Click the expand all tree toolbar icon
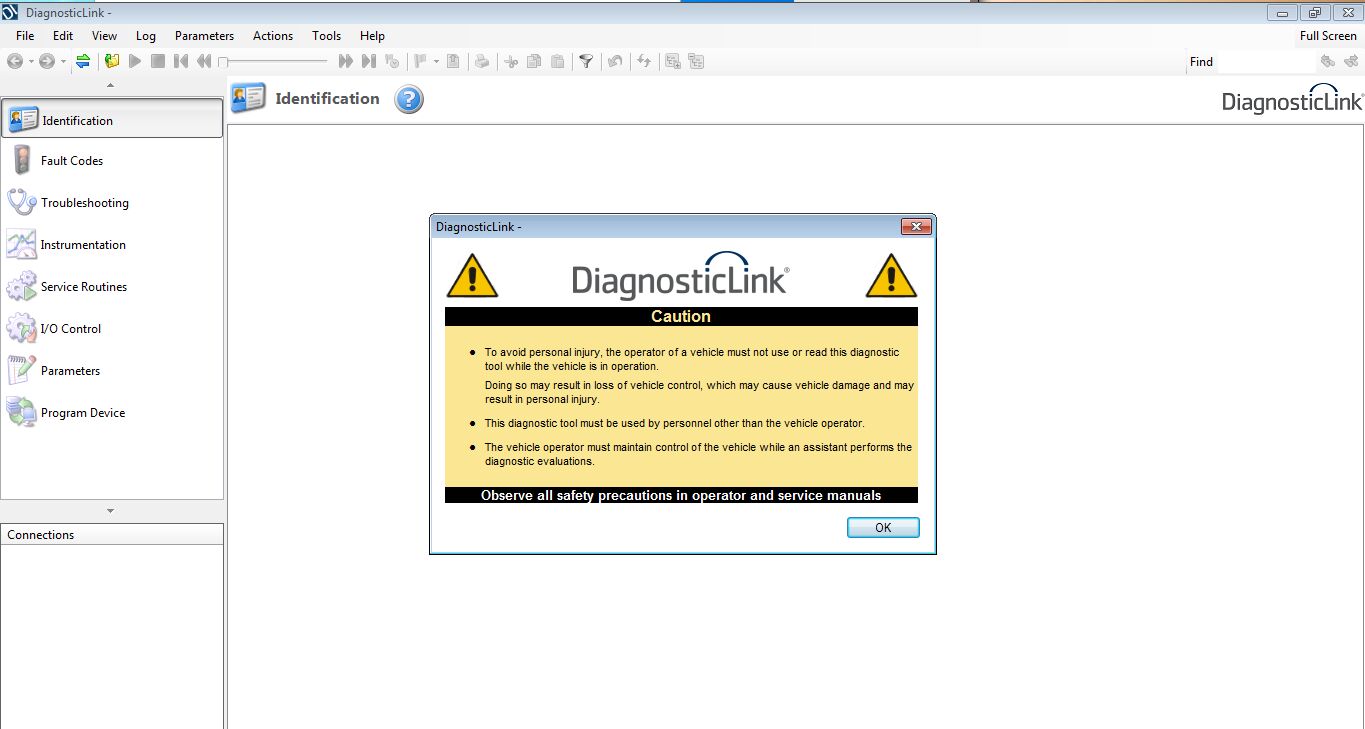This screenshot has width=1365, height=729. [673, 61]
